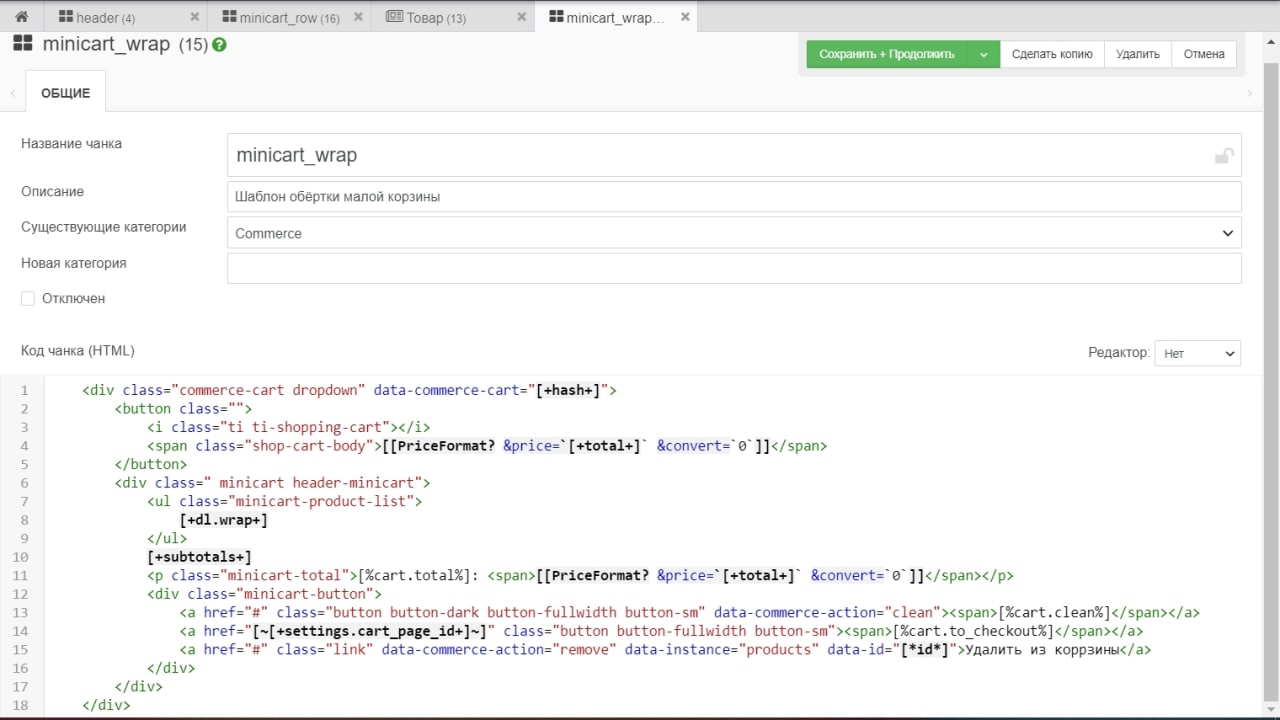Click the right tab scroll arrow
Screen dimensions: 1280x720
point(1249,93)
